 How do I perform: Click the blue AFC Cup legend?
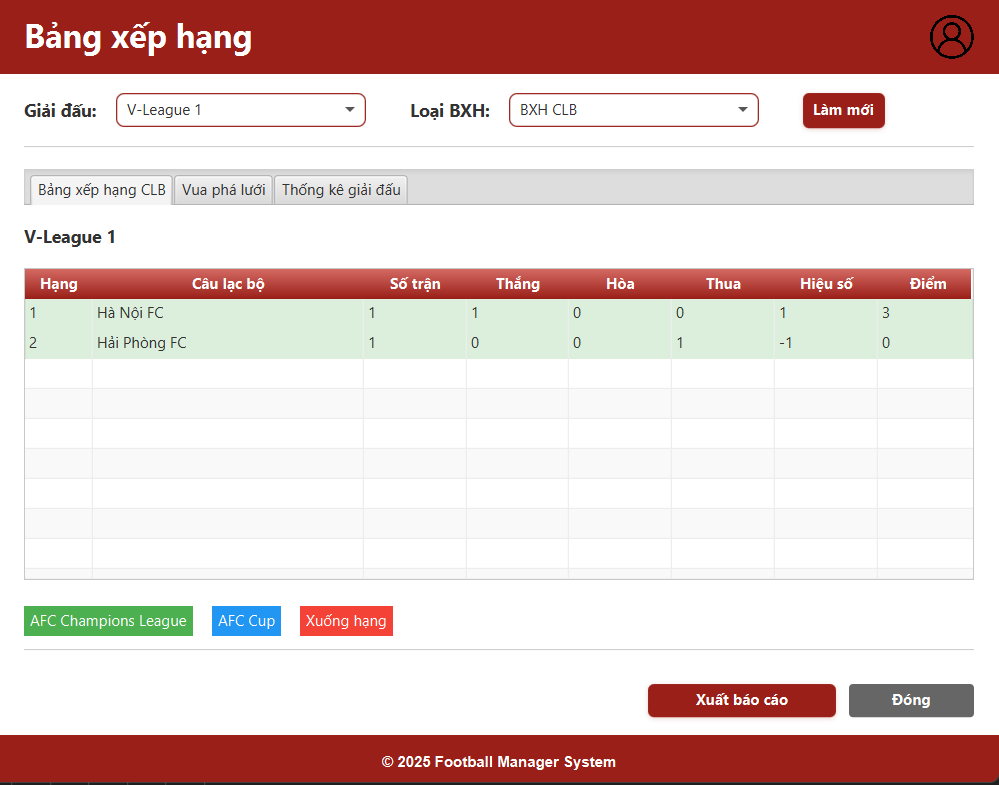click(x=246, y=621)
